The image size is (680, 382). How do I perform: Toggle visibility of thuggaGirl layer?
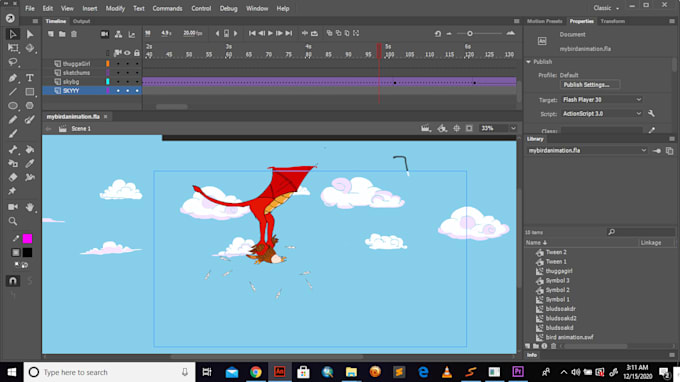pos(128,64)
